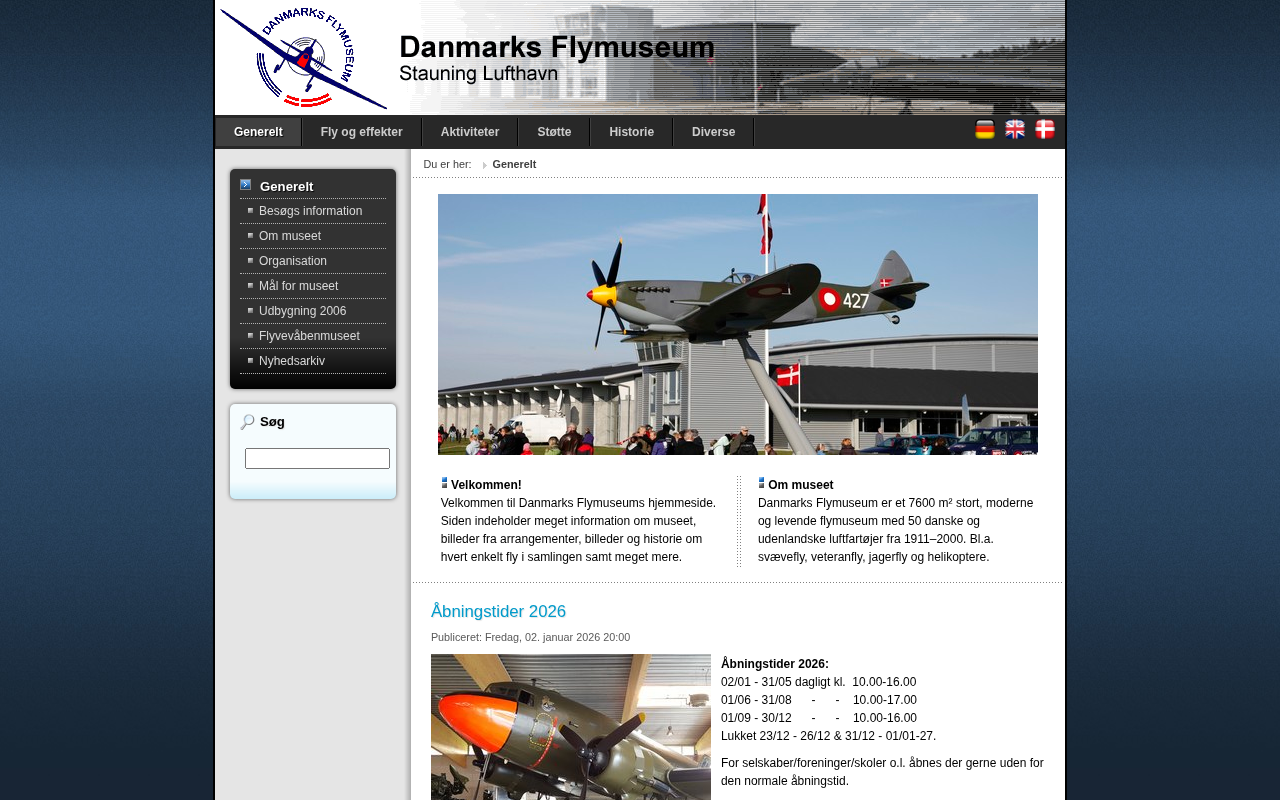Focus the Søg search input field
1280x800 pixels.
(317, 458)
